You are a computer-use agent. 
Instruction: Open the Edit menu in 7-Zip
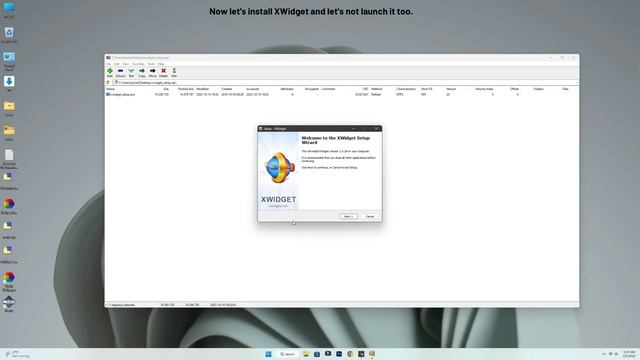coord(117,64)
